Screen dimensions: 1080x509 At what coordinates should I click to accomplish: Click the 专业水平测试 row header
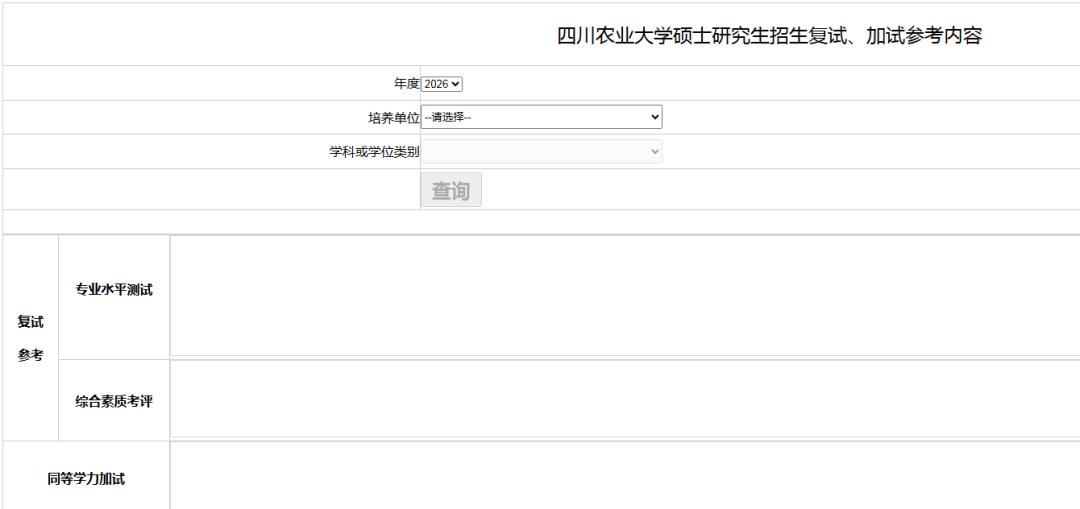(114, 290)
